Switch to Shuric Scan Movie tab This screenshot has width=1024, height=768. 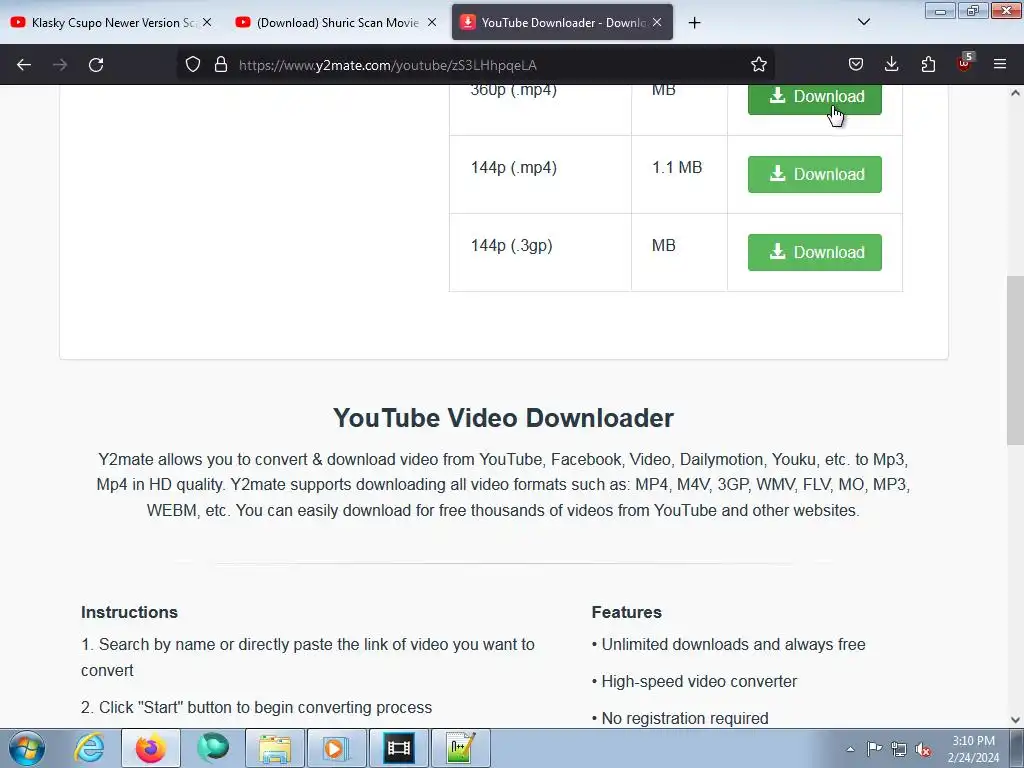(336, 22)
